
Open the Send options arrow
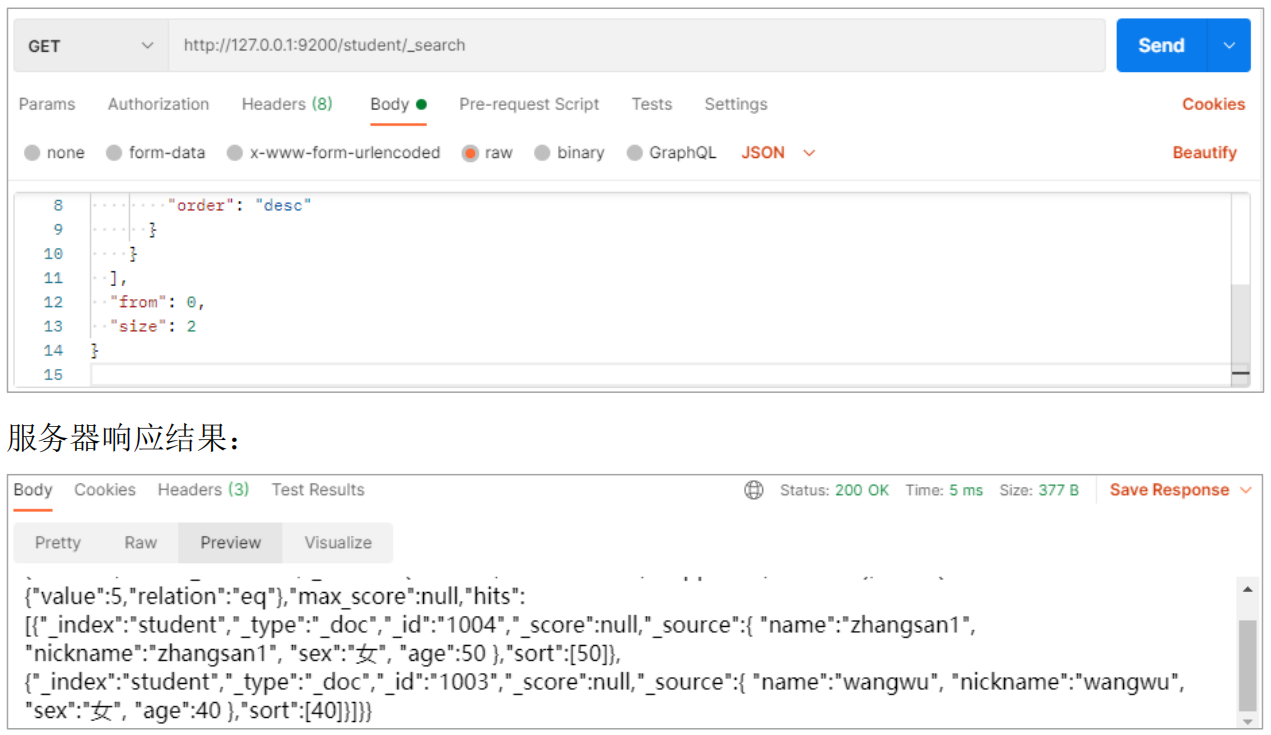click(1230, 46)
